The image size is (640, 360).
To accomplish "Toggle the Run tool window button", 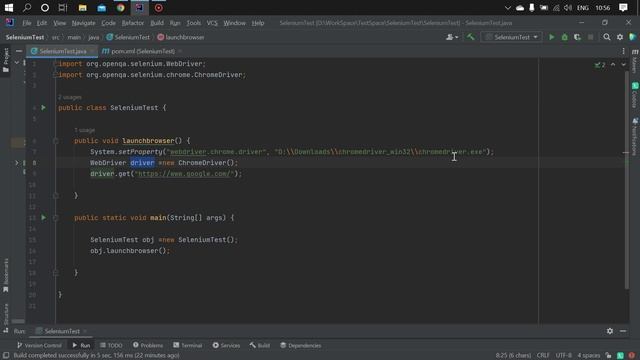I will 81,345.
